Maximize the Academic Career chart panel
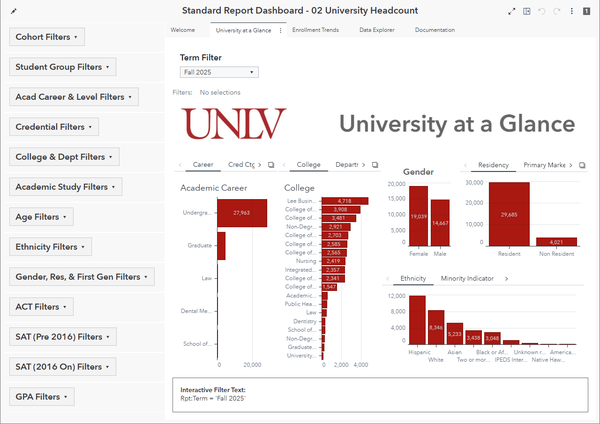 click(x=271, y=165)
